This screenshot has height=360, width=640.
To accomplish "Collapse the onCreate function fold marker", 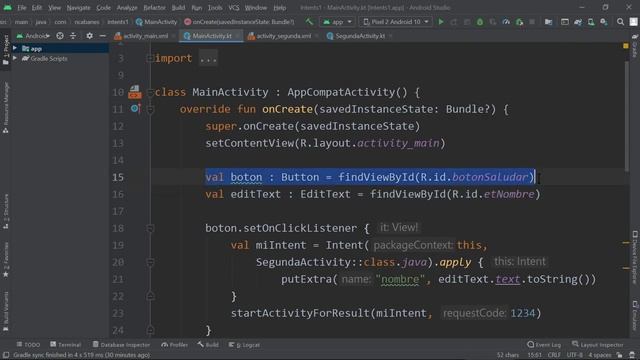I will tap(150, 109).
